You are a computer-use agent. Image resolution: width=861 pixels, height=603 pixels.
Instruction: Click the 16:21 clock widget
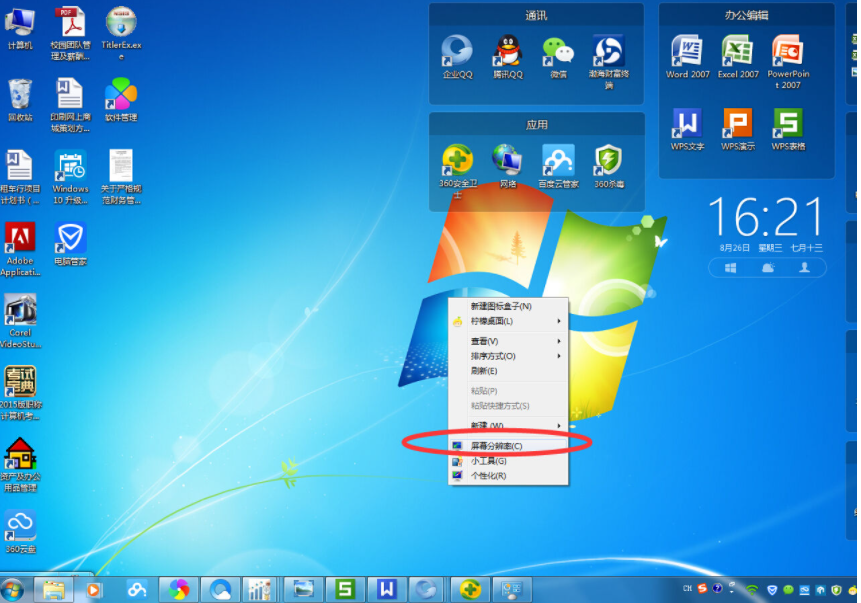click(767, 217)
